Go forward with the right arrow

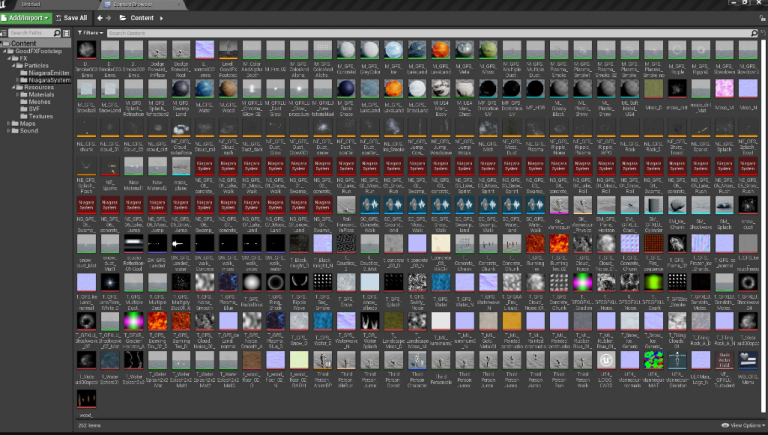[108, 18]
